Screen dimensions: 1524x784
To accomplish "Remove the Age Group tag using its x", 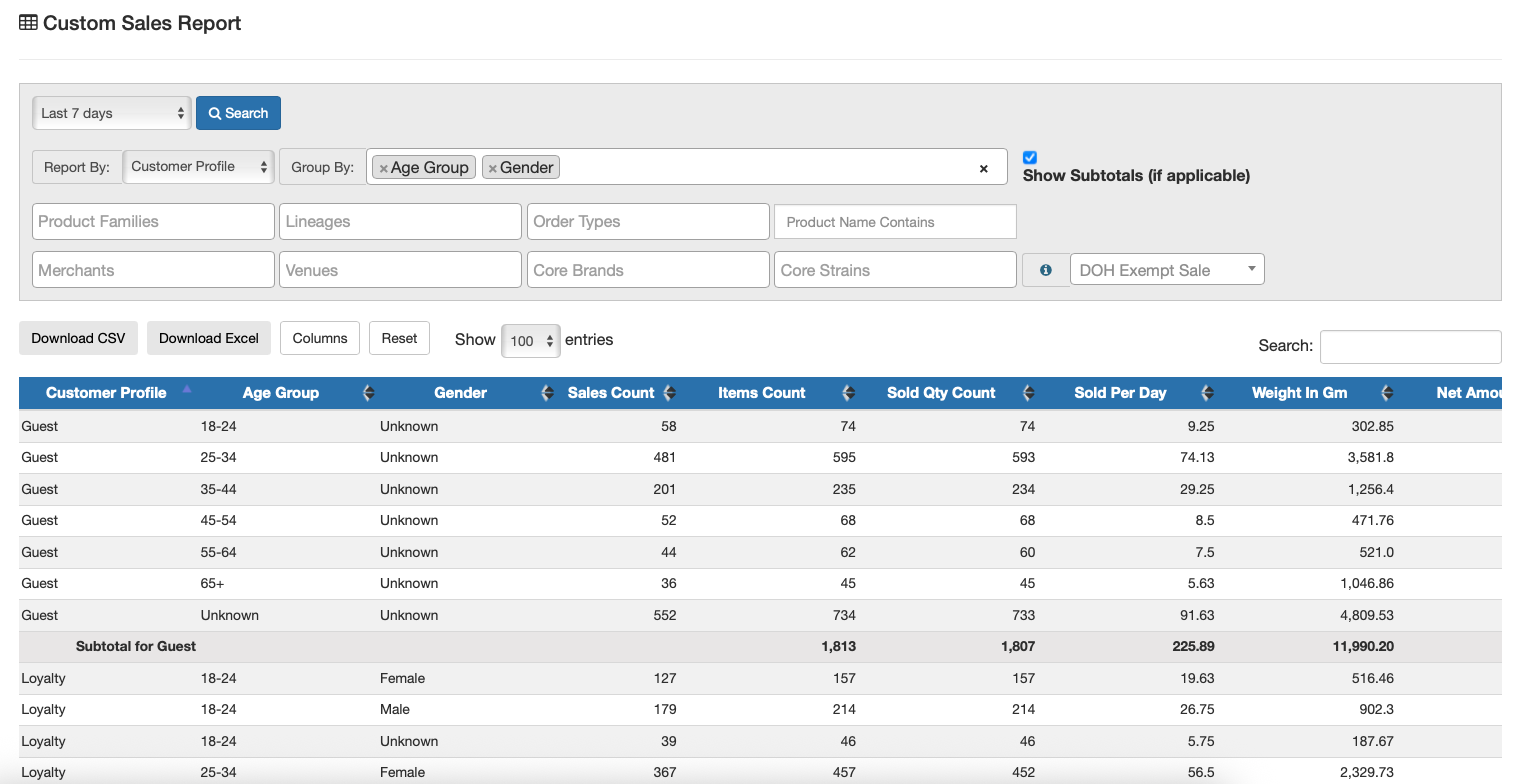I will pyautogui.click(x=384, y=168).
